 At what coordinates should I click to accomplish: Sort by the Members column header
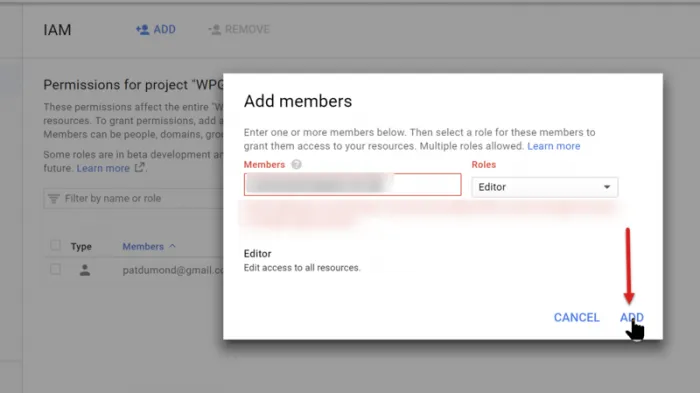143,247
